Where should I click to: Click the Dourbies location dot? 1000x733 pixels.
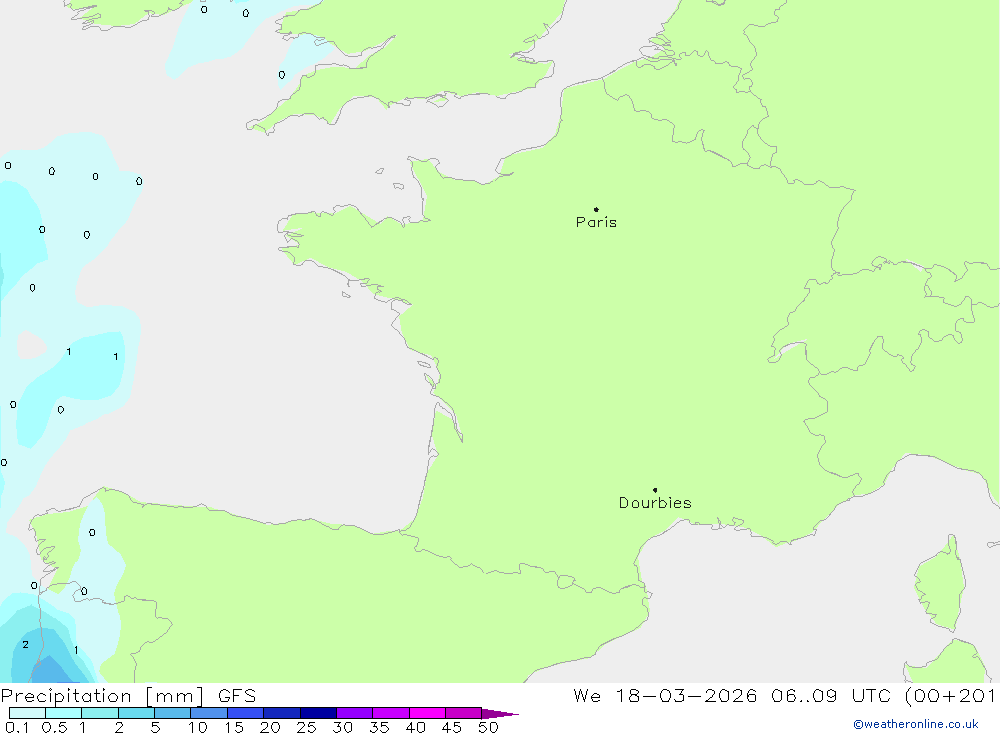655,490
